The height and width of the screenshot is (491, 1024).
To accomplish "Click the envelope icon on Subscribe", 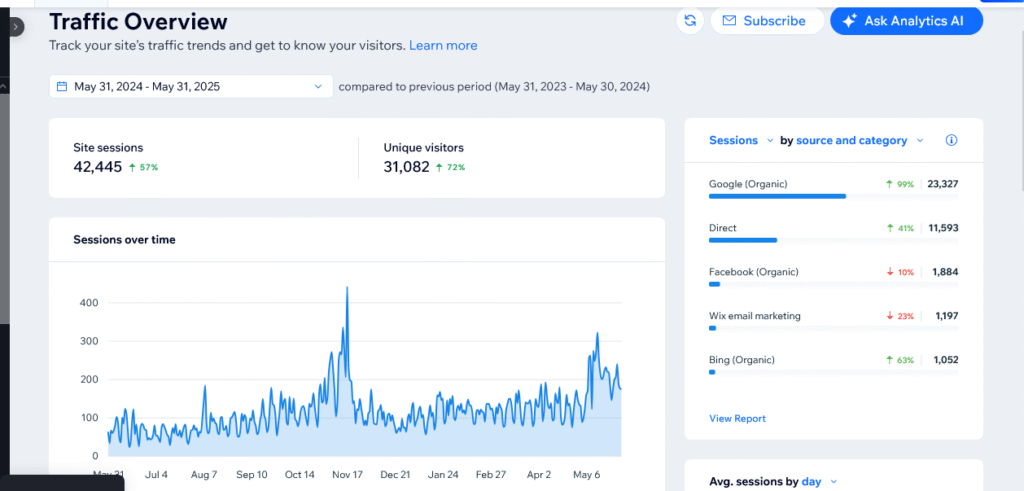I will click(x=729, y=21).
